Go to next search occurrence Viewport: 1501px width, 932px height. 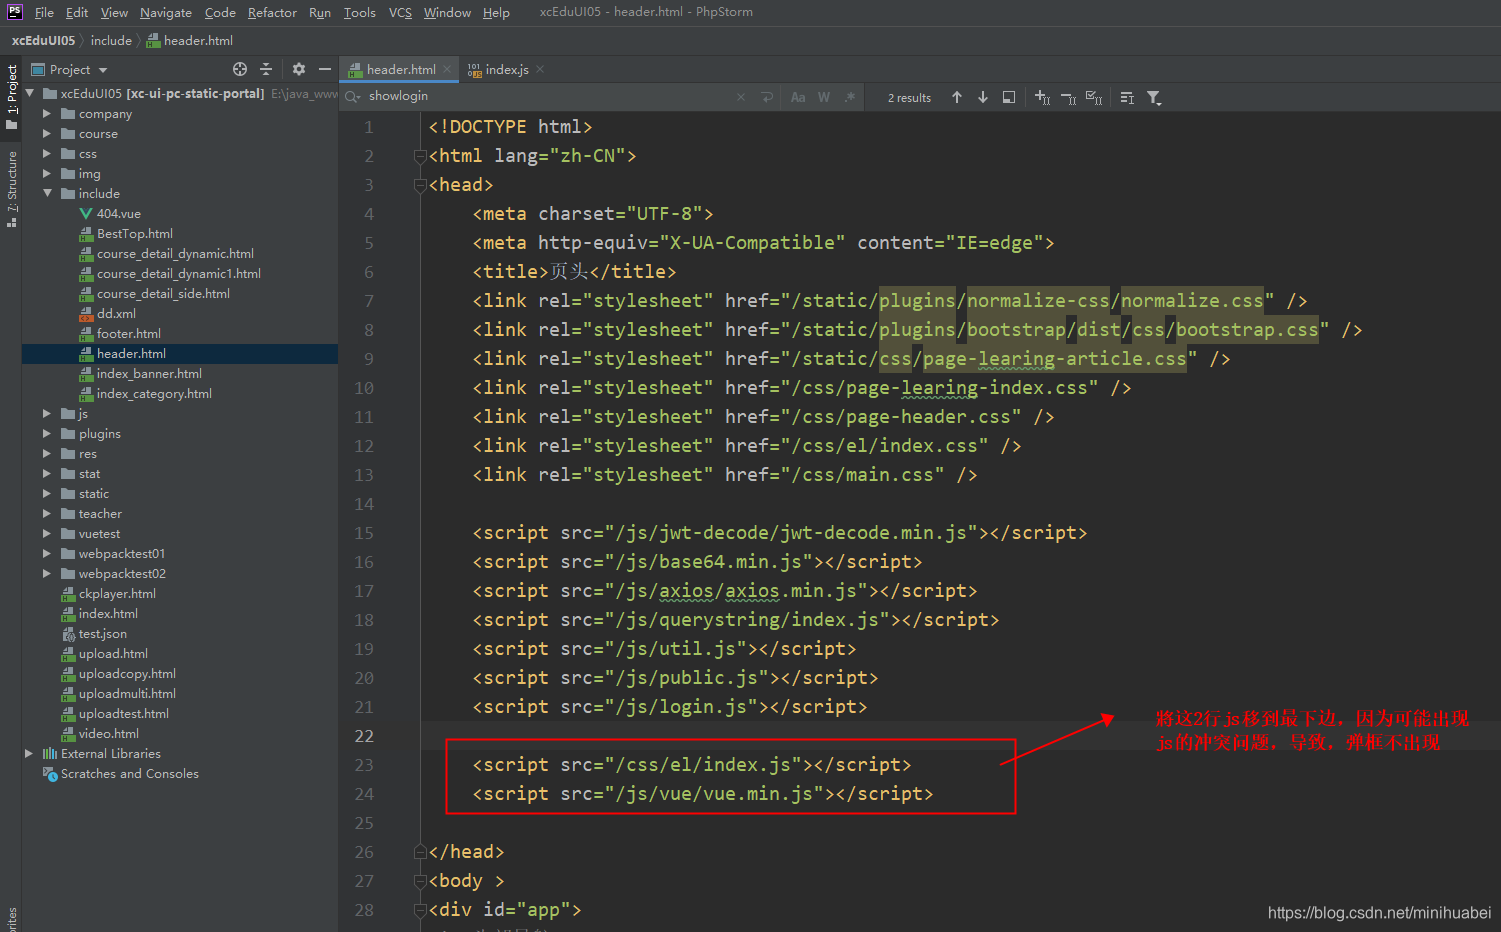983,97
